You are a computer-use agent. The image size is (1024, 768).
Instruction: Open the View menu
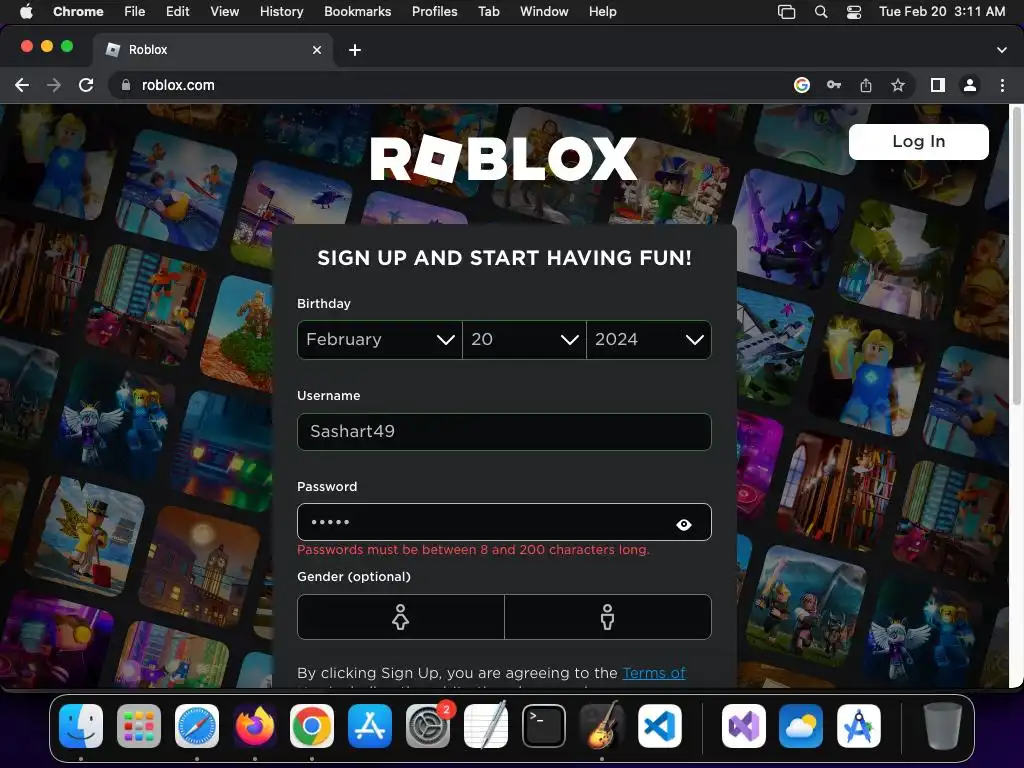pyautogui.click(x=224, y=11)
